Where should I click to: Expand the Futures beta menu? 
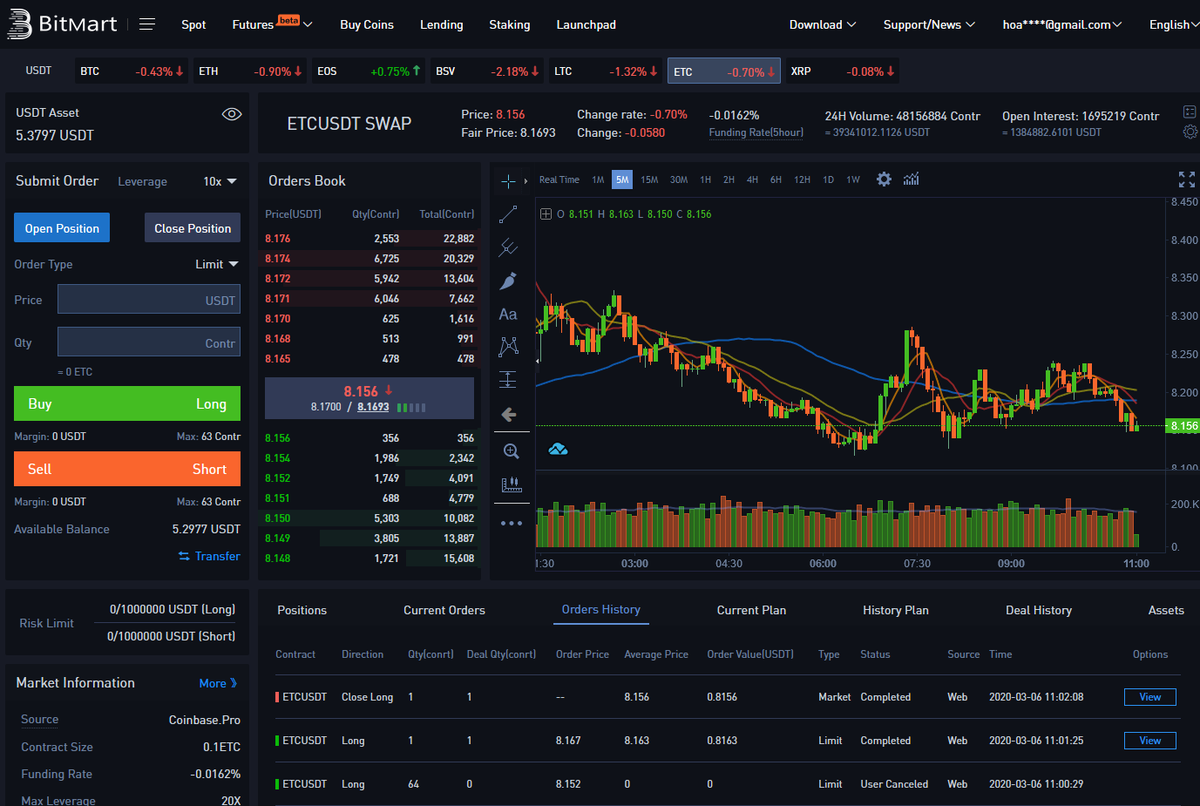coord(272,24)
